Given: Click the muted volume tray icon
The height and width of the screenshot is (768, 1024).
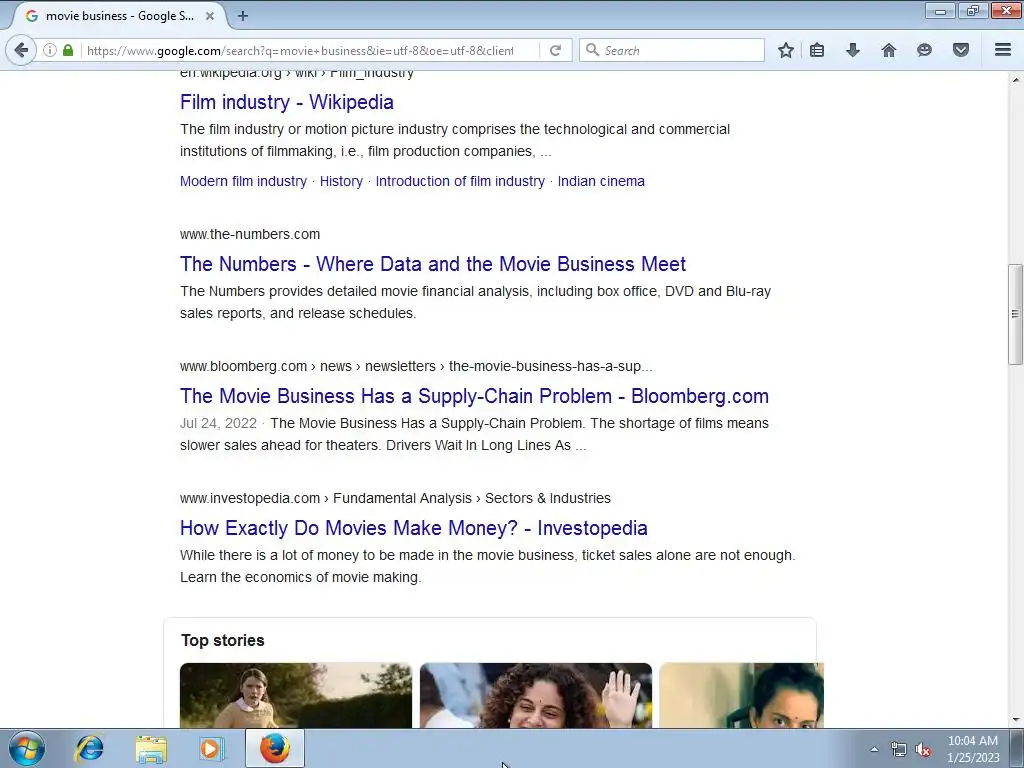Looking at the screenshot, I should [923, 750].
